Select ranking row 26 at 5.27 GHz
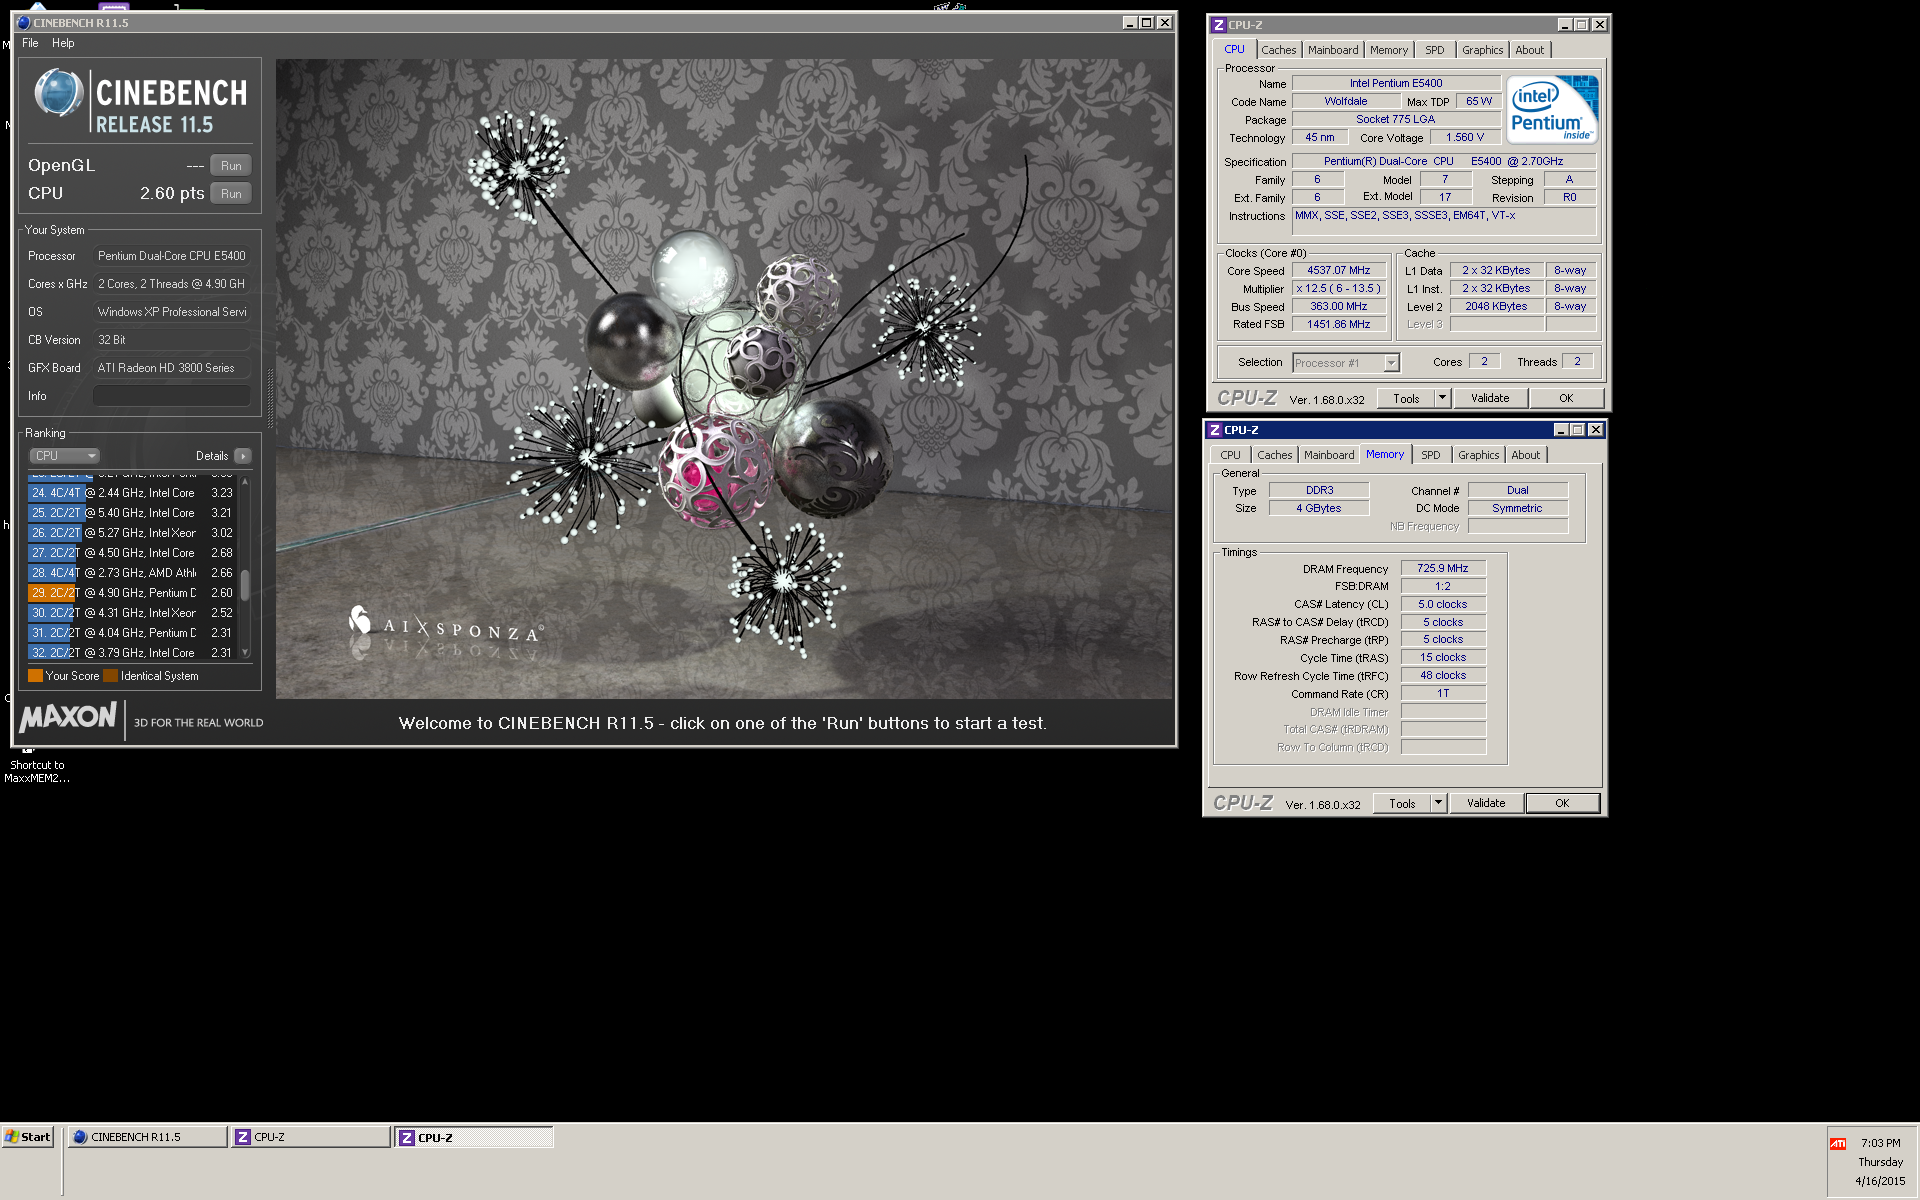 click(132, 533)
